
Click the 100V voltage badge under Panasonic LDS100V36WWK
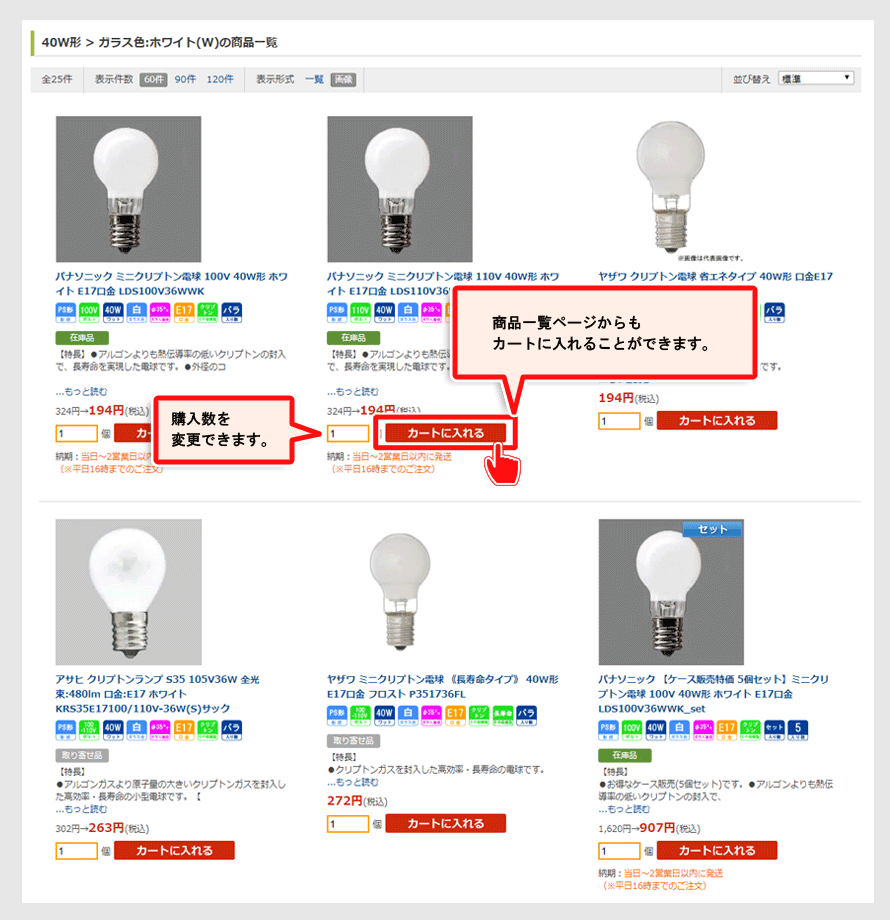pyautogui.click(x=89, y=312)
